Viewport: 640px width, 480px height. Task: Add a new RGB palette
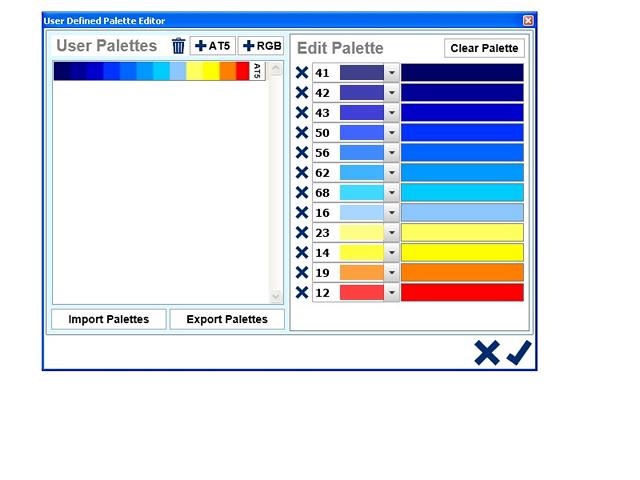(261, 46)
